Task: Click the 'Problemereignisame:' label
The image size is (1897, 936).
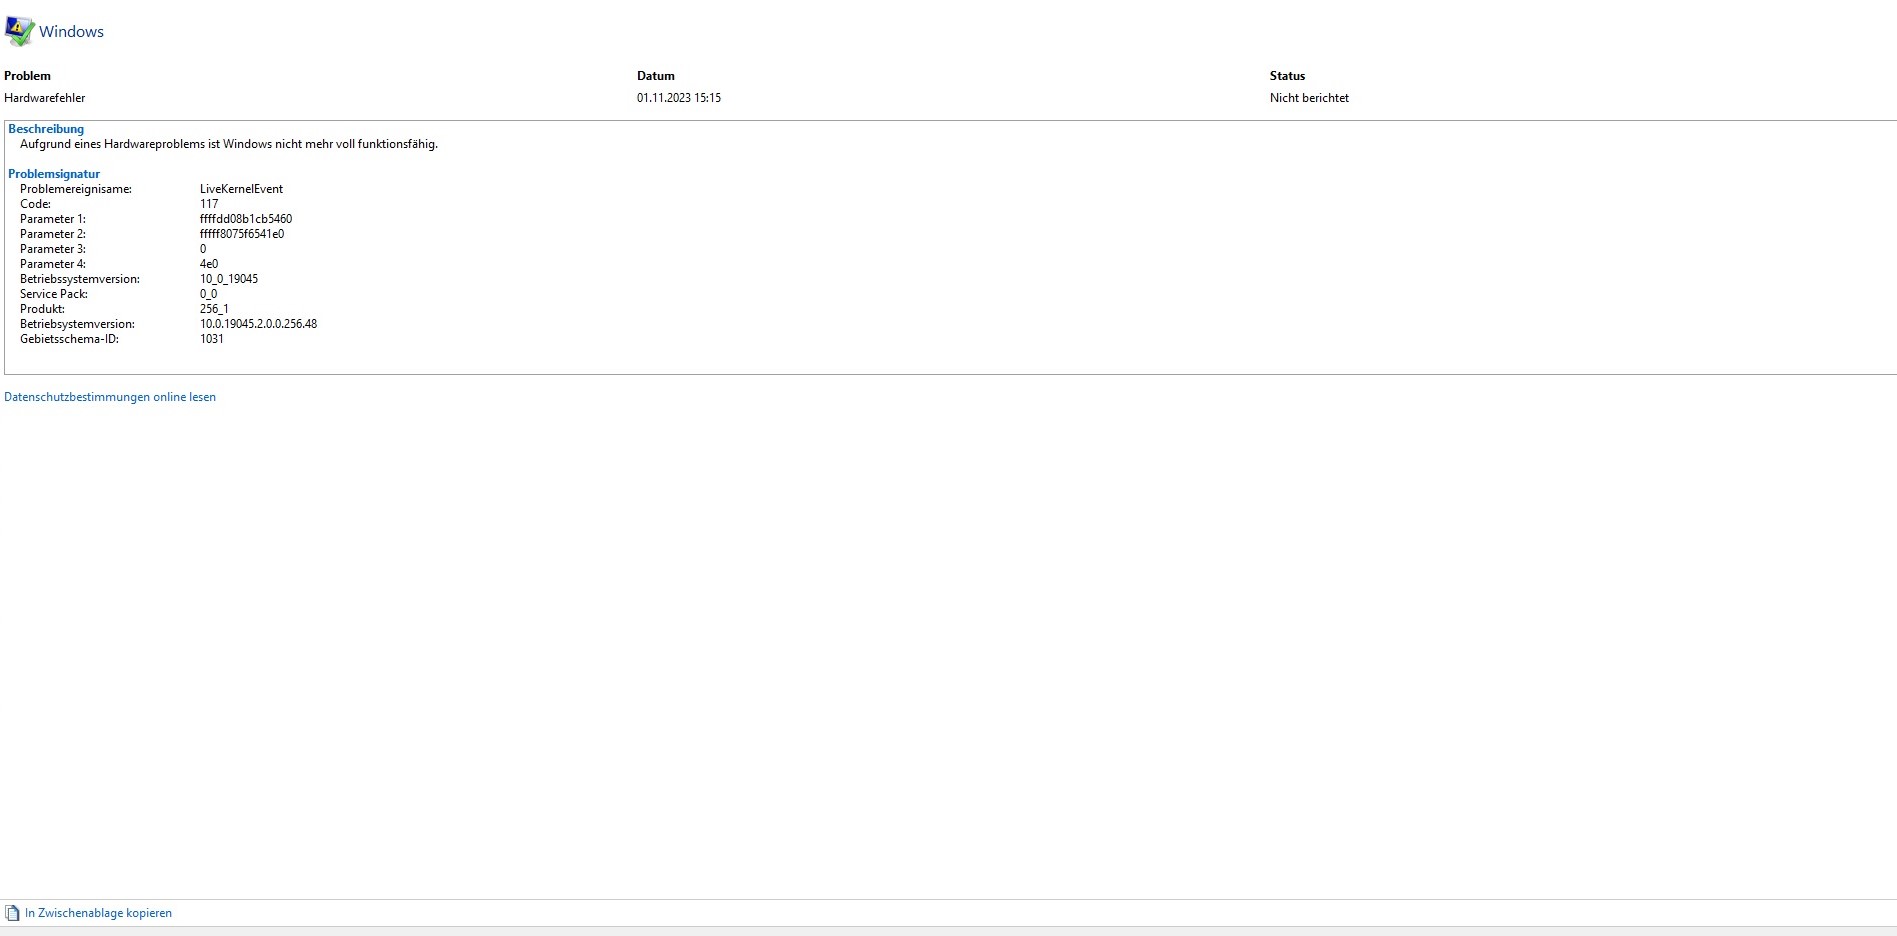Action: click(76, 189)
